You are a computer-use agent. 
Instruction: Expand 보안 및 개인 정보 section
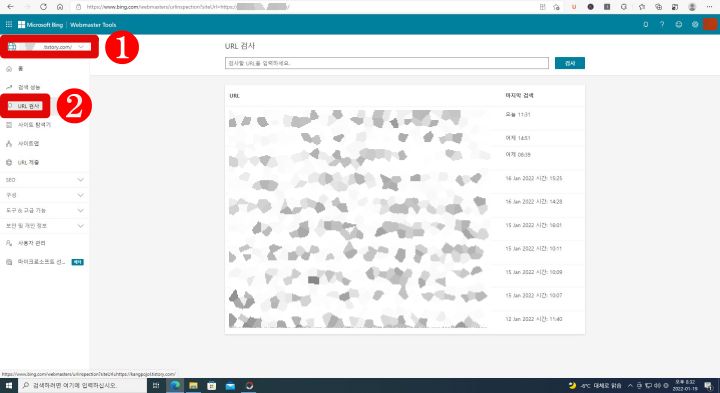pyautogui.click(x=45, y=226)
